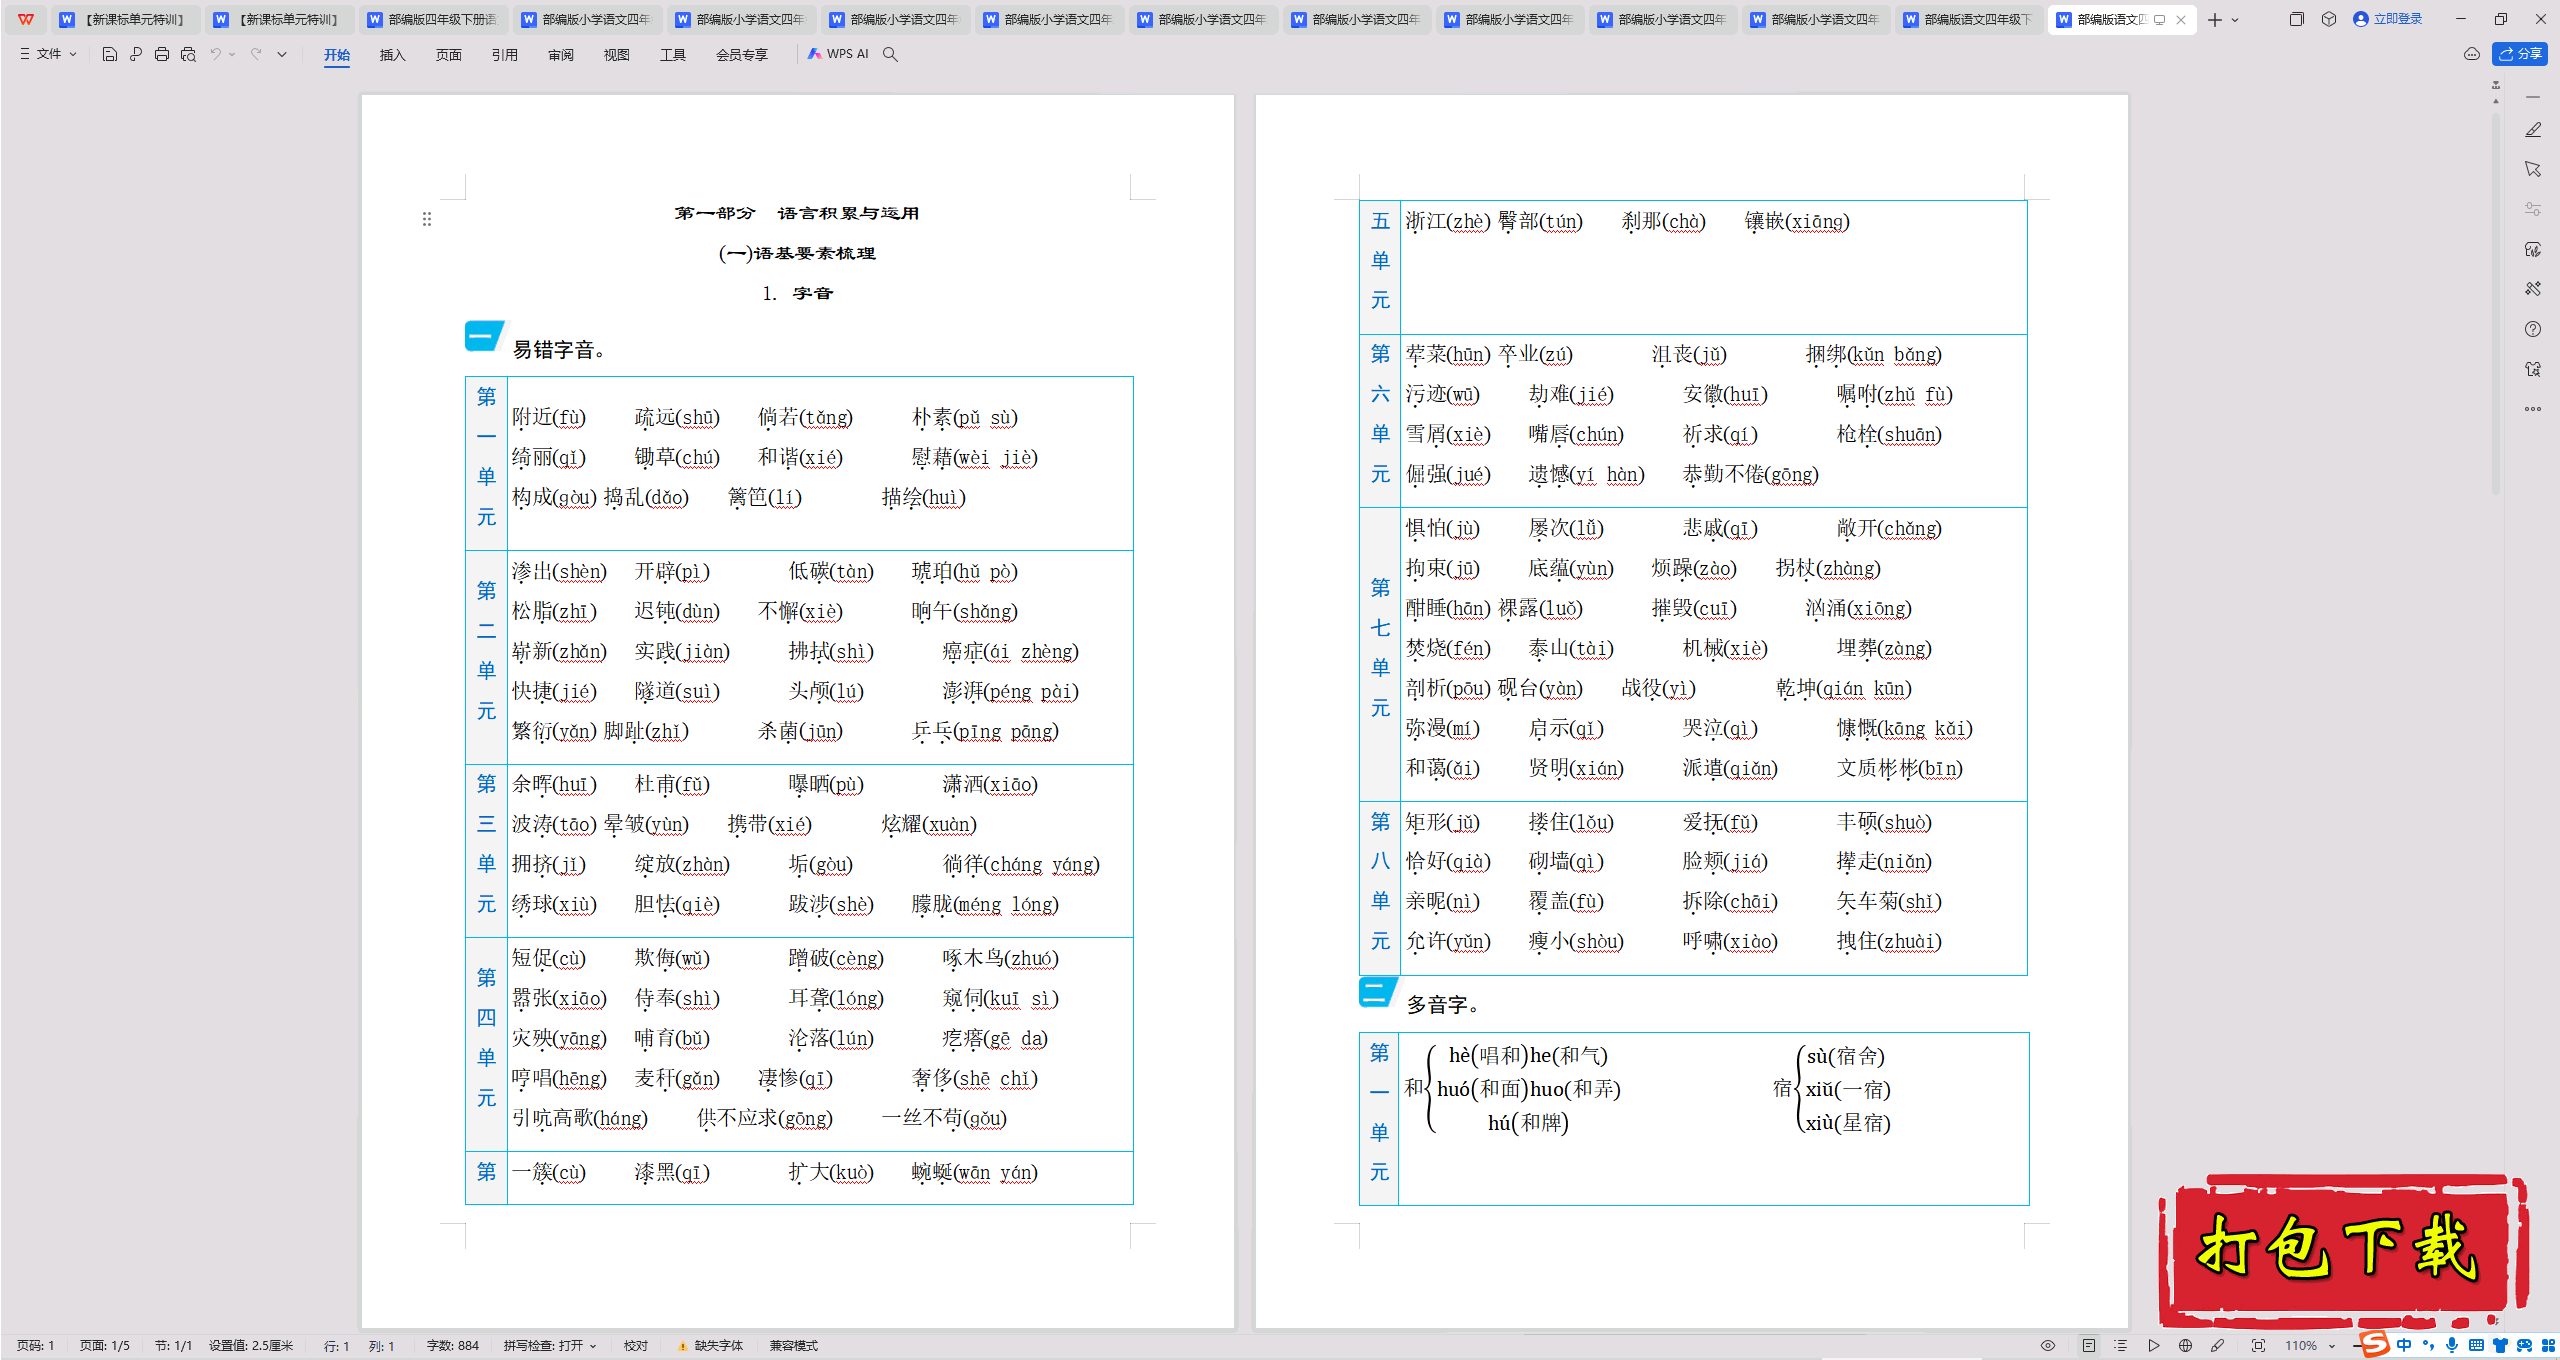The image size is (2560, 1360).
Task: Open the Sogou toolbox grid icon
Action: tap(2547, 1345)
